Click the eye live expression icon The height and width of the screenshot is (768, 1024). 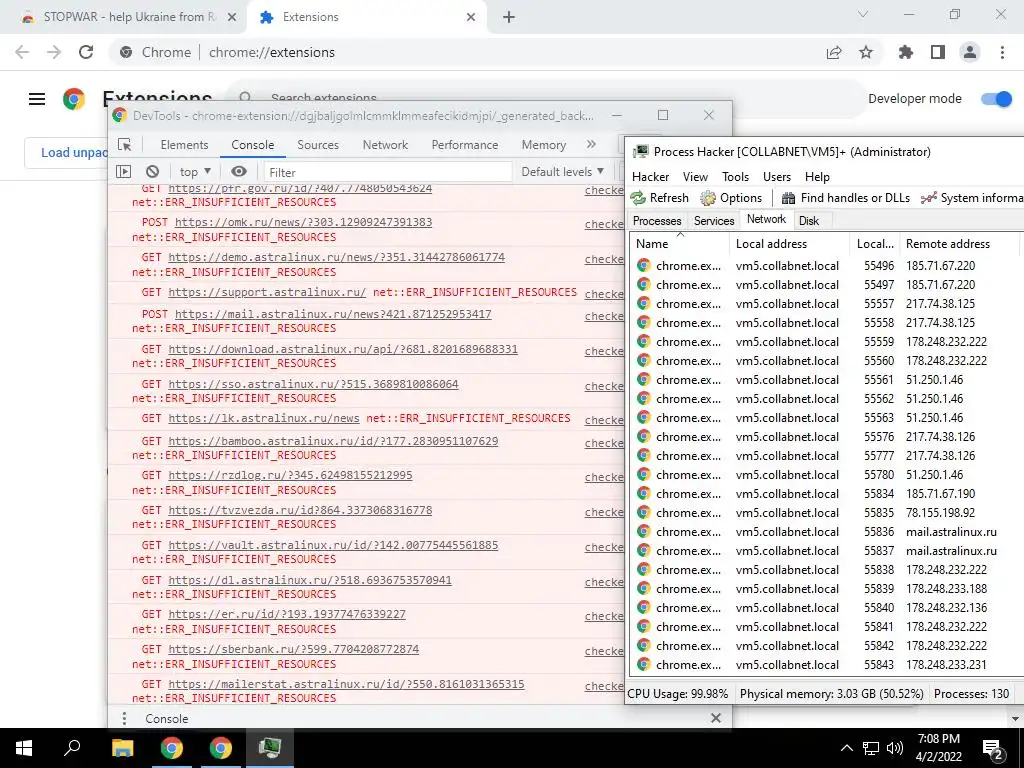click(239, 172)
